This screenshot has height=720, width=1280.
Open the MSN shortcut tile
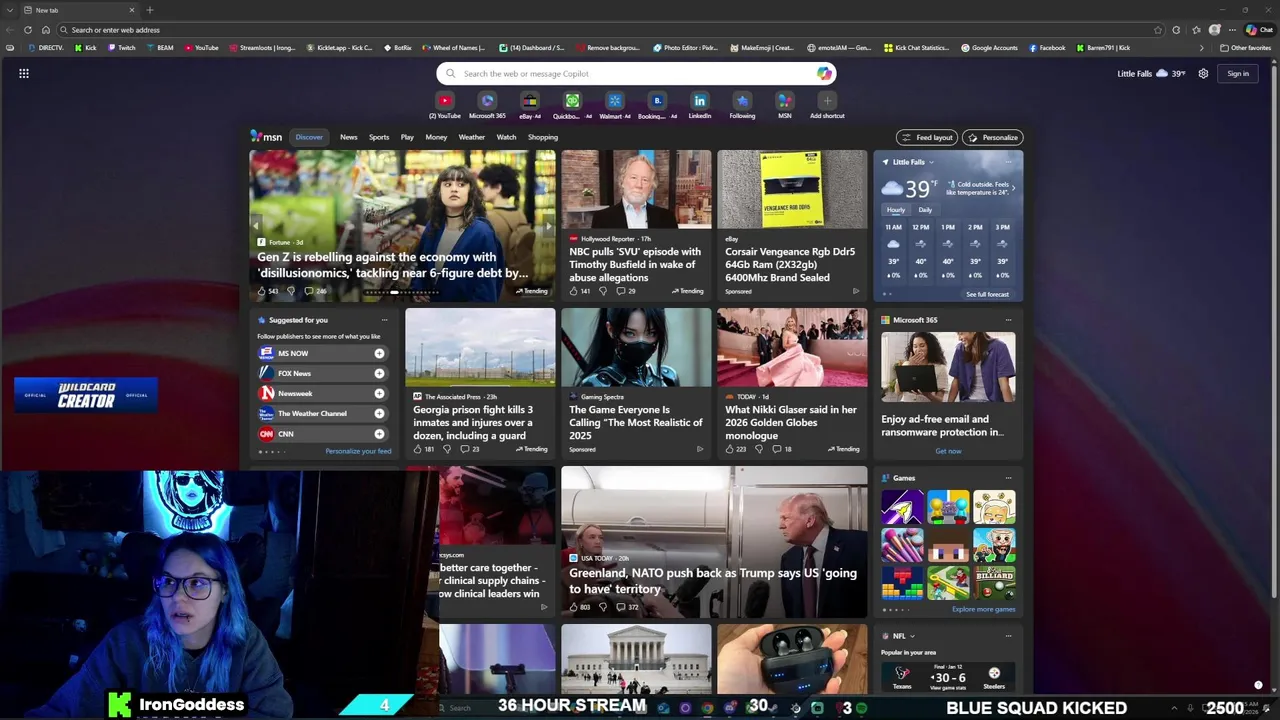785,101
